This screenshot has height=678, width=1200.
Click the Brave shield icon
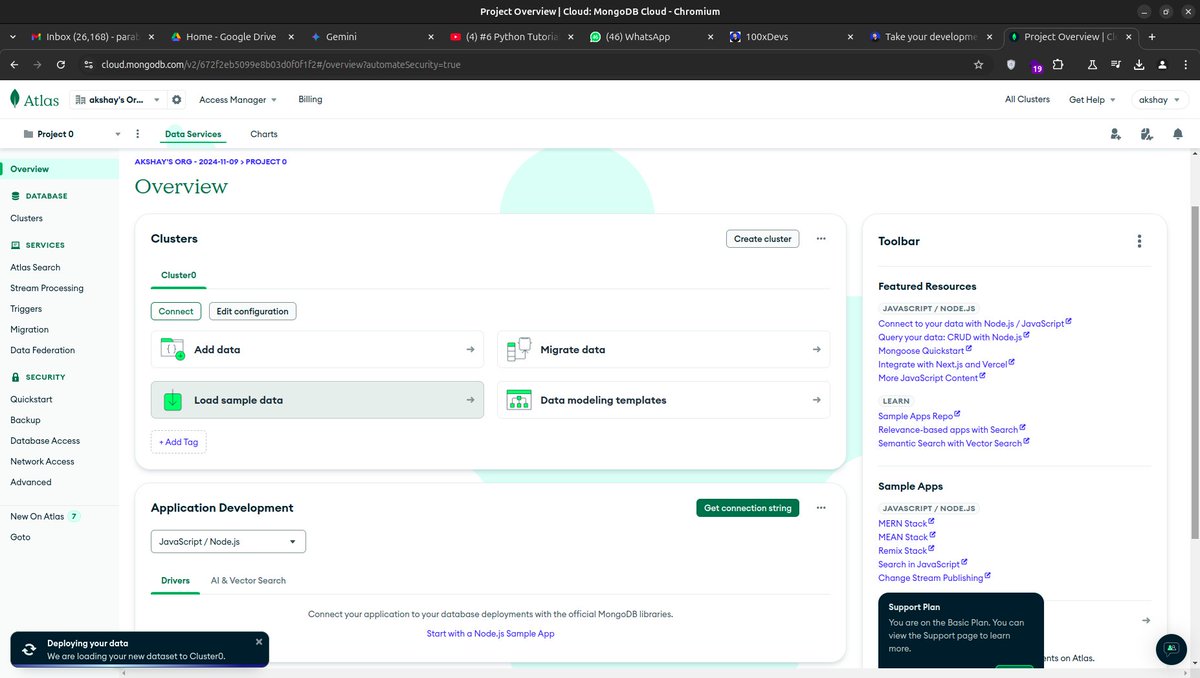click(1011, 64)
